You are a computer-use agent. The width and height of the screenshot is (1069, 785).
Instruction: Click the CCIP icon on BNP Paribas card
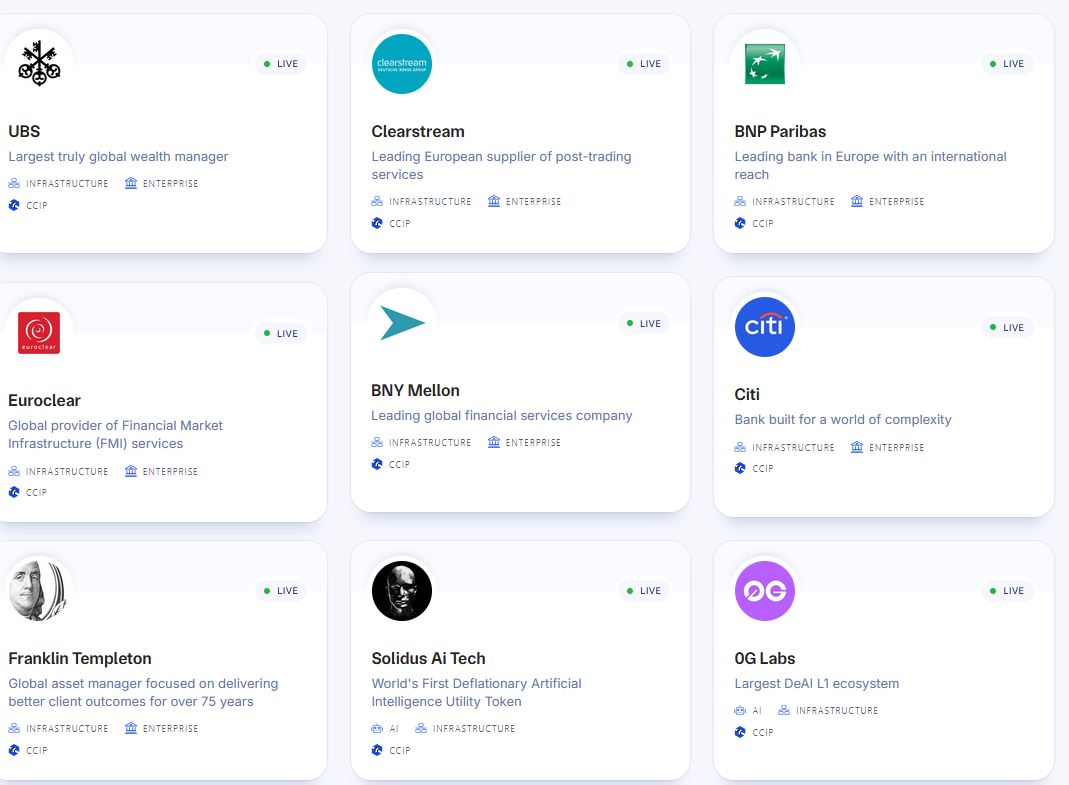click(740, 223)
